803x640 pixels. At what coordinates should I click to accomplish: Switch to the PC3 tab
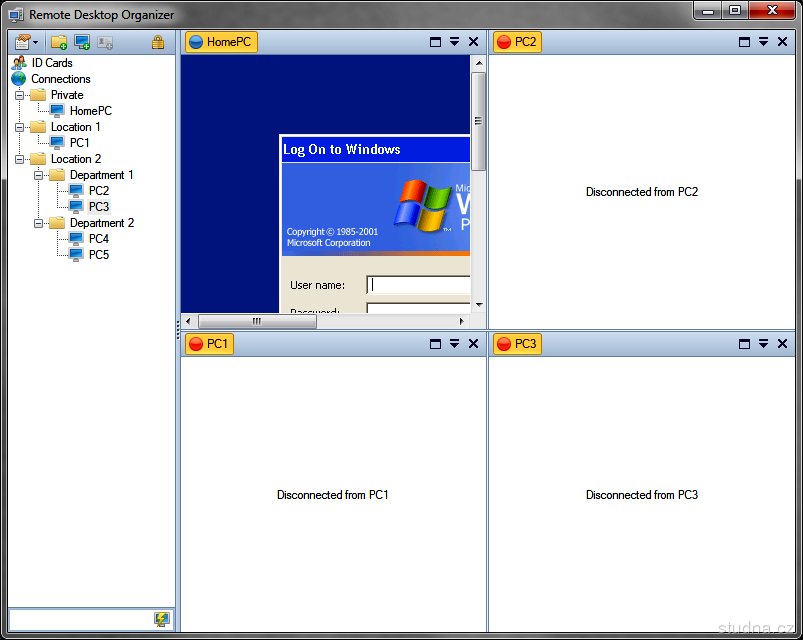[x=517, y=344]
